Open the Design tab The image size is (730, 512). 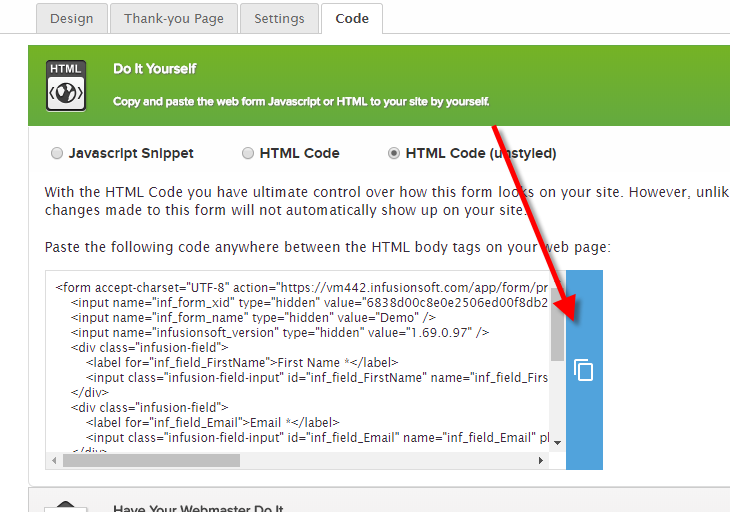pos(72,19)
